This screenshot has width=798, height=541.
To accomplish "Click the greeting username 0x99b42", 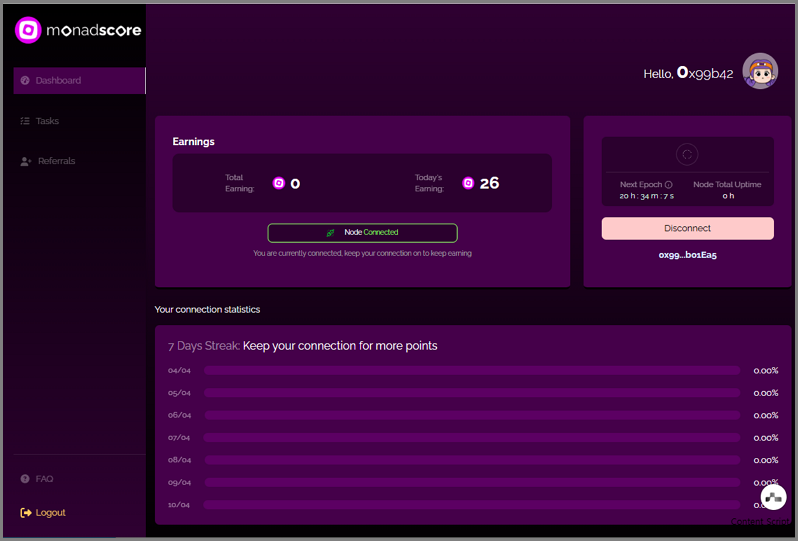I will [x=705, y=73].
